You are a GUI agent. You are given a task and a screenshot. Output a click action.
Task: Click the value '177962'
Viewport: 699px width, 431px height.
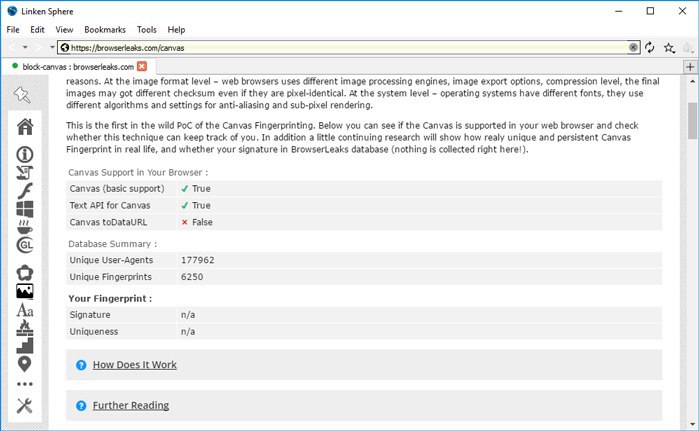(197, 260)
